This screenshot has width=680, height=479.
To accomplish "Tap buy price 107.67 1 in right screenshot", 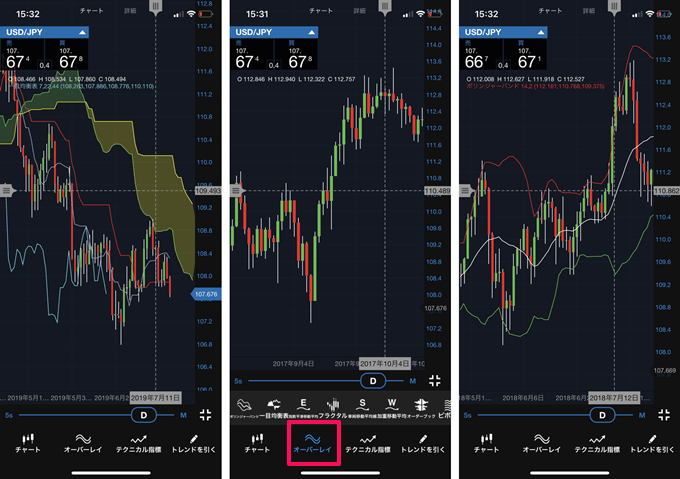I will [529, 55].
